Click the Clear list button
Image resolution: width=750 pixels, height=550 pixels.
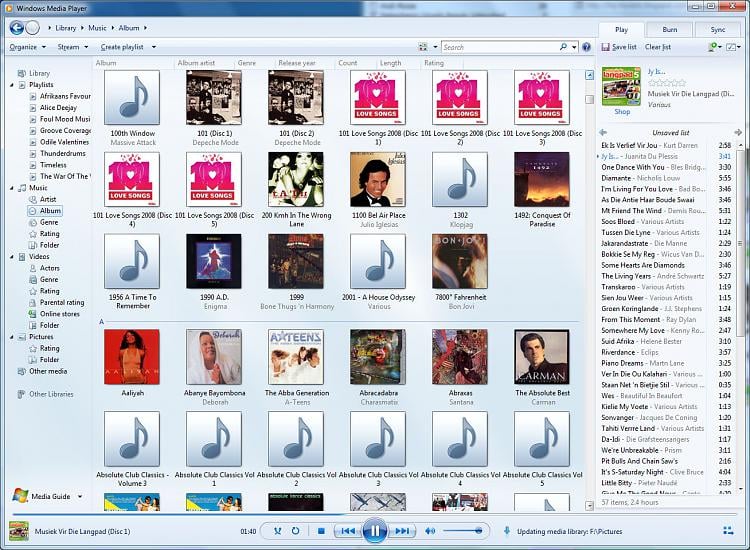click(x=658, y=47)
